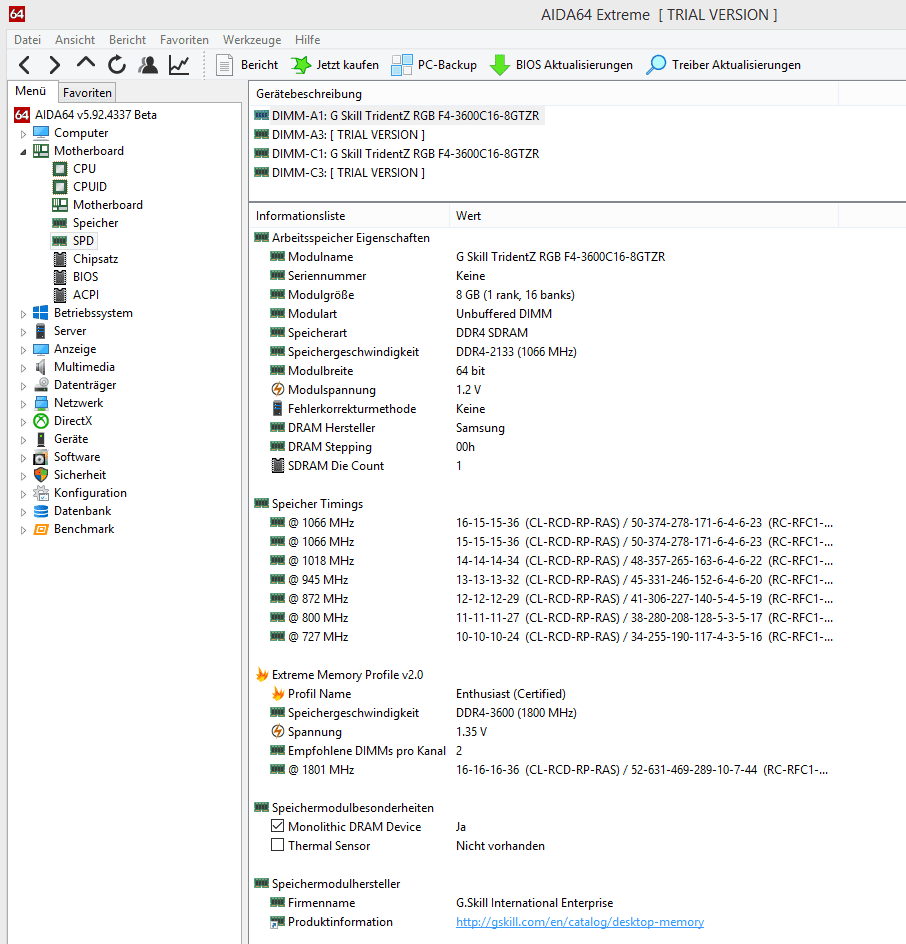Go up one level with the up arrow
This screenshot has width=906, height=944.
[86, 63]
